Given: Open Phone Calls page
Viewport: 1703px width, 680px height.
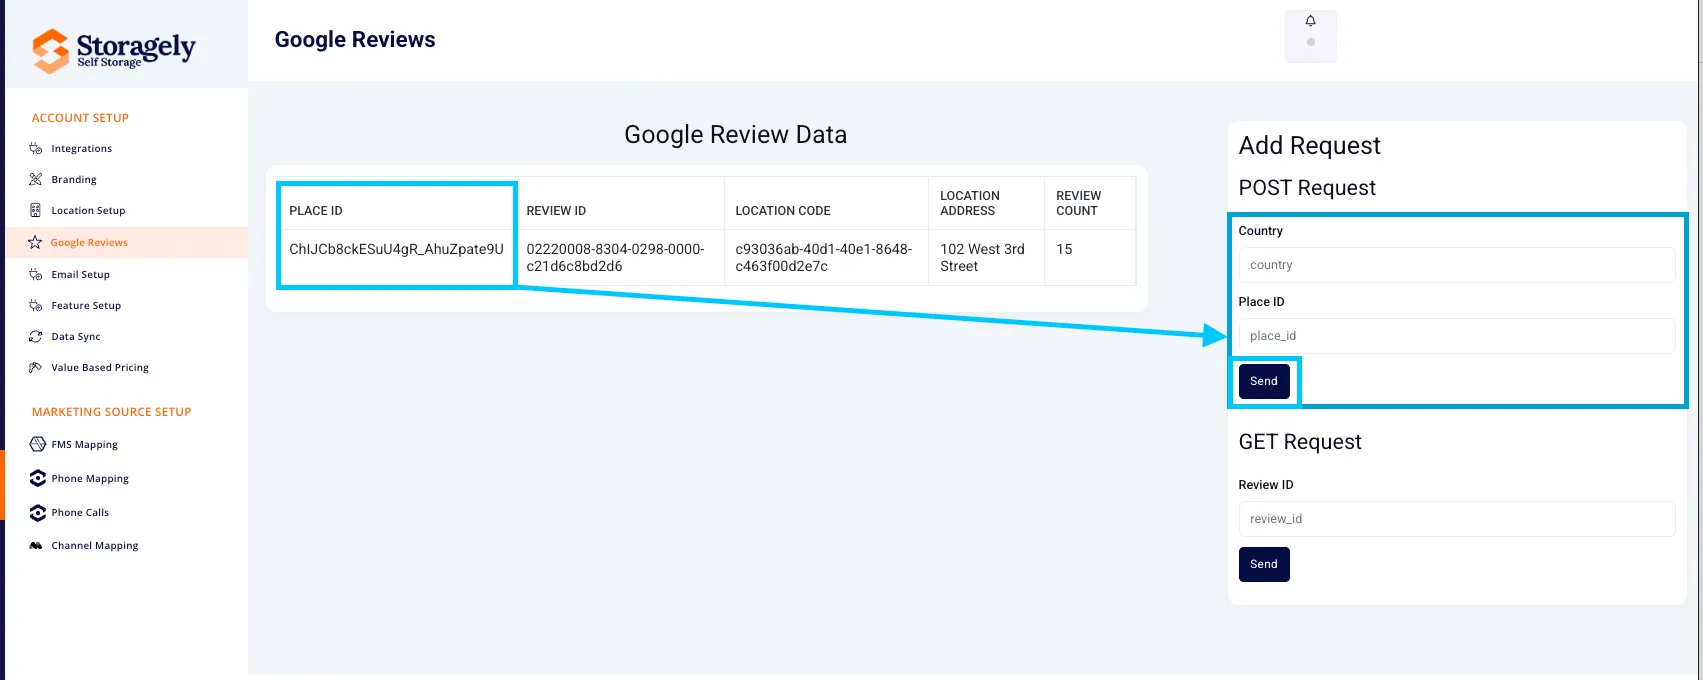Looking at the screenshot, I should [x=80, y=512].
